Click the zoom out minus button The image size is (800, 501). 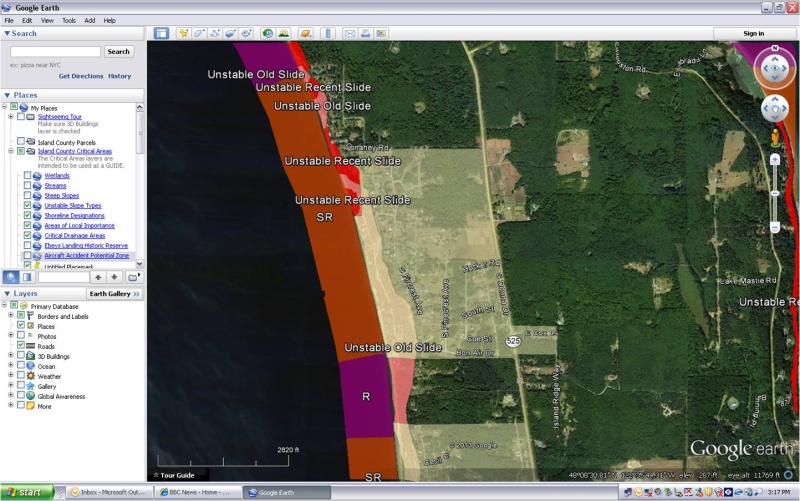(775, 228)
